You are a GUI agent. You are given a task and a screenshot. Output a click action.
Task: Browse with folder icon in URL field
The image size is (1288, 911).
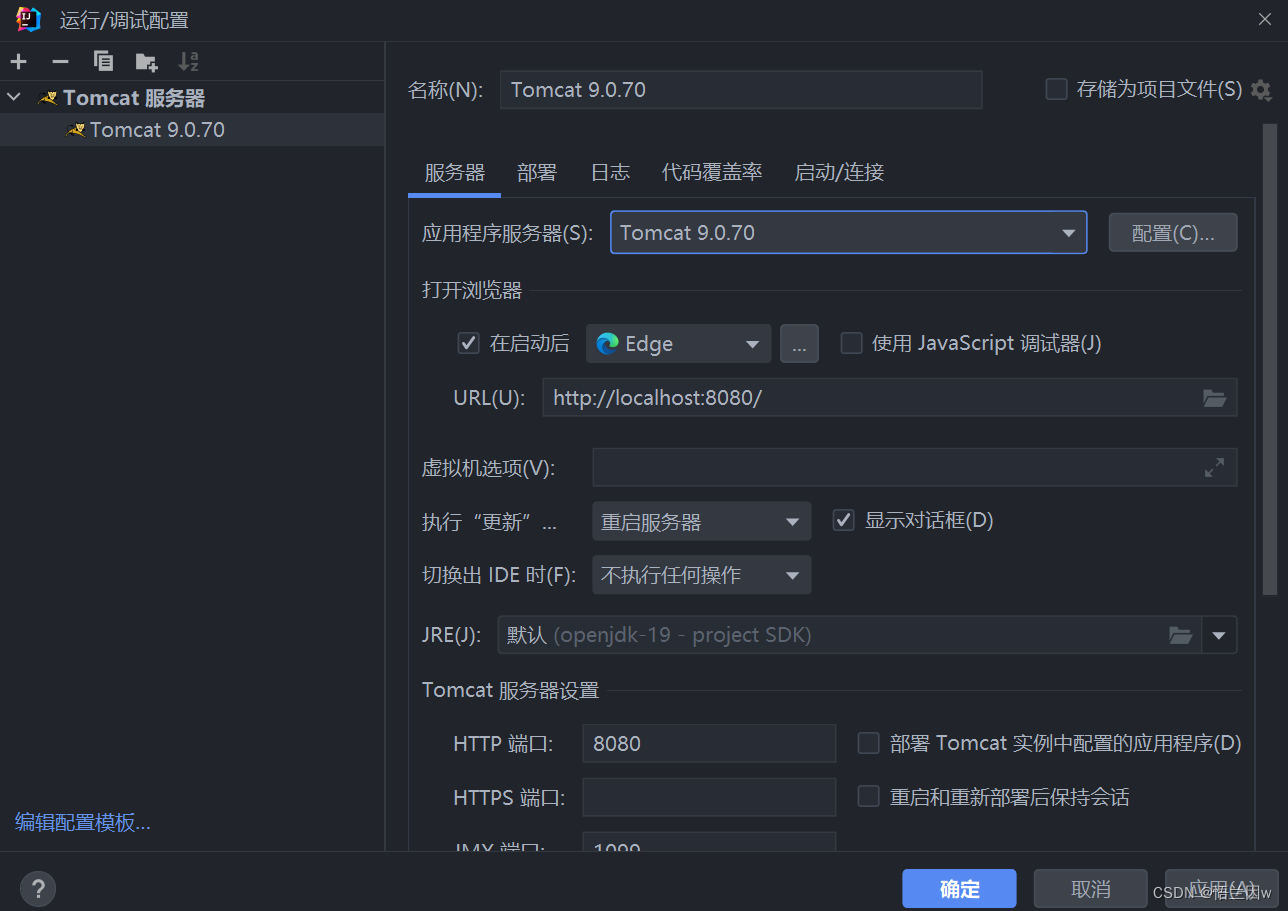click(x=1214, y=398)
